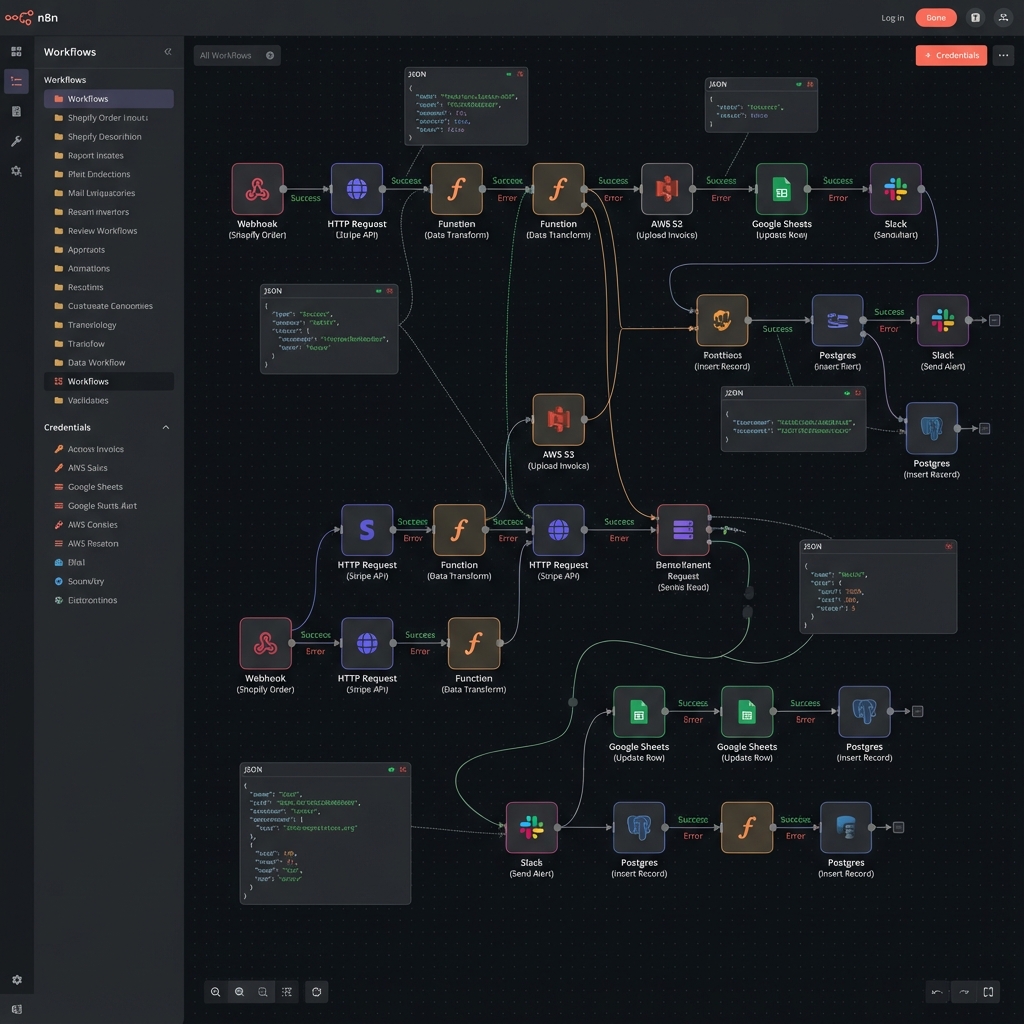
Task: Click the reset view icon in zoom toolbar
Action: pos(316,992)
